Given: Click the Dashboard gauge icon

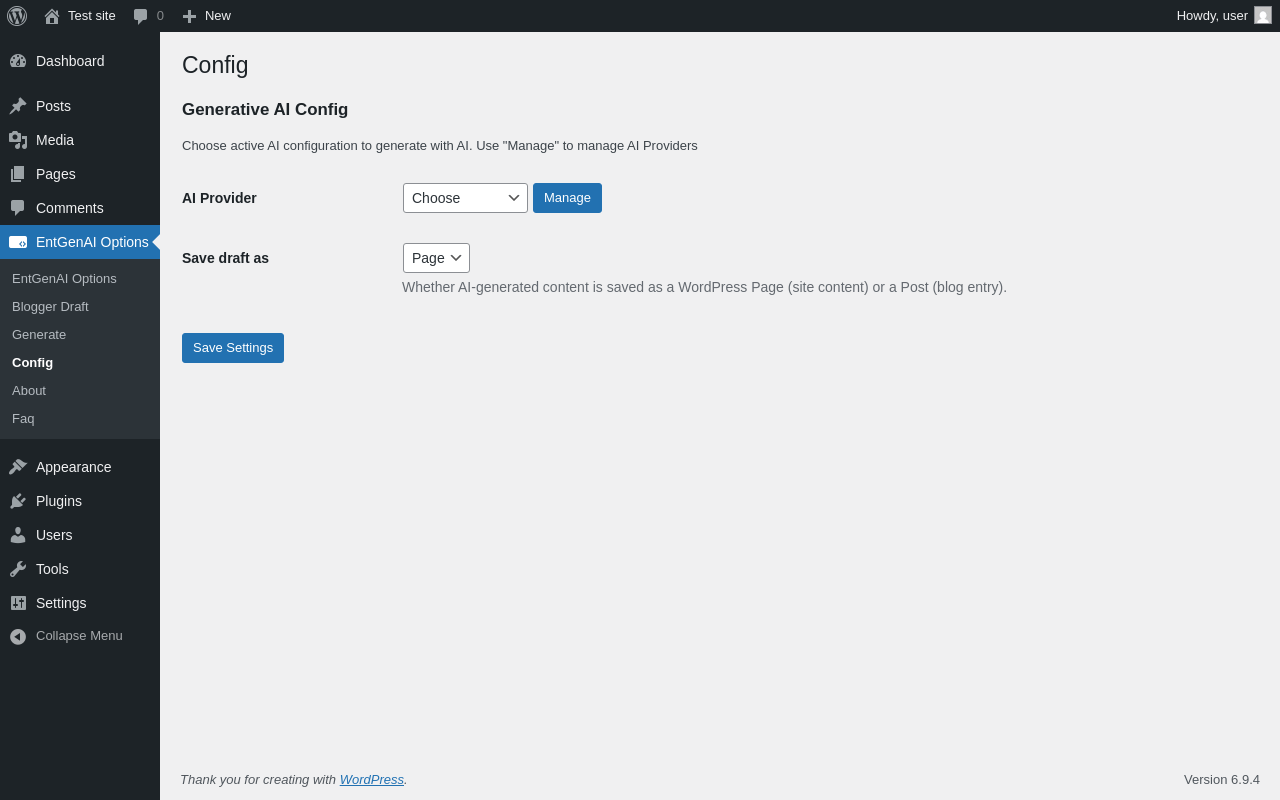Looking at the screenshot, I should pyautogui.click(x=18, y=61).
